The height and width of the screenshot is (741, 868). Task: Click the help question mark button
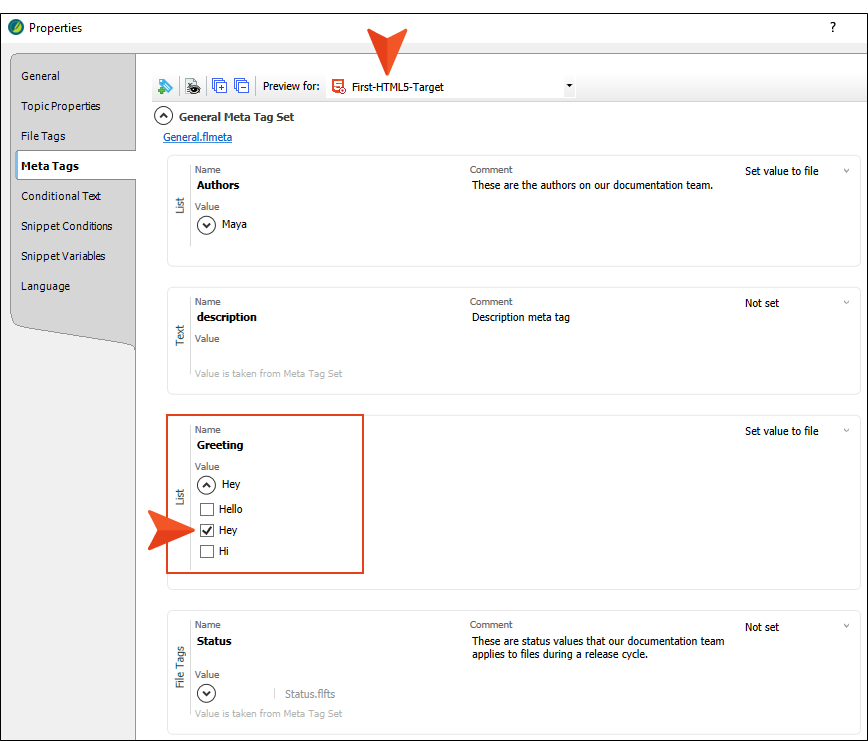coord(833,27)
